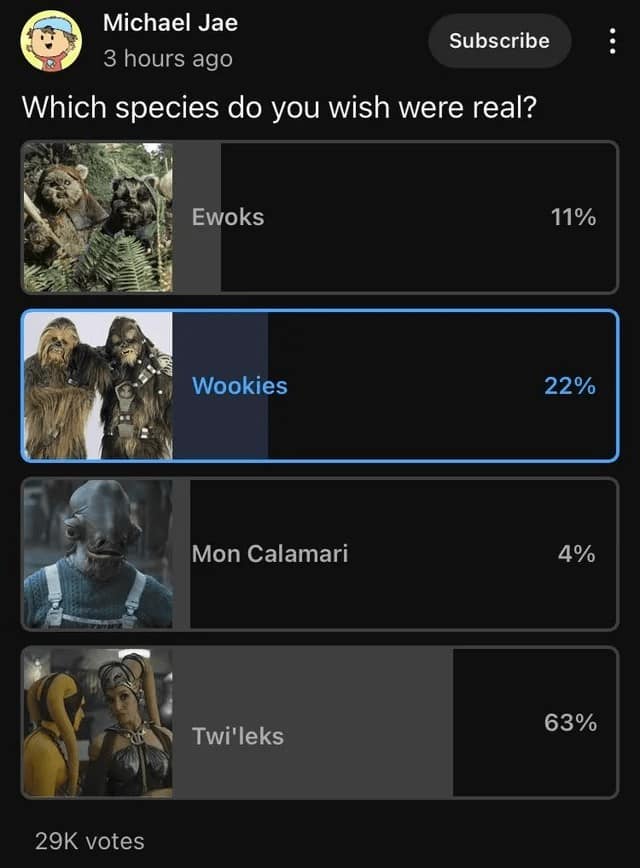
Task: Click the 4% result for Mon Calamari
Action: 576,553
